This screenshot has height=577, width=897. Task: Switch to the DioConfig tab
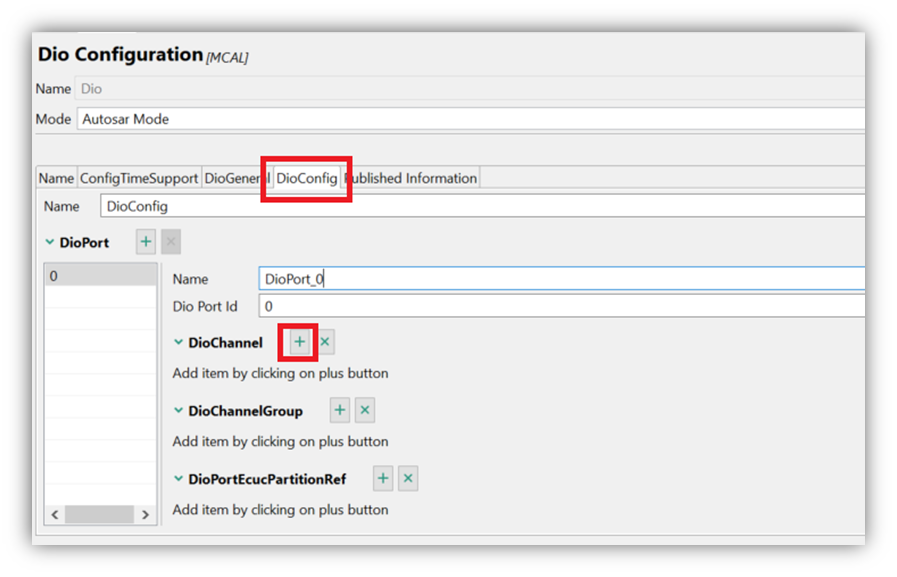click(306, 178)
